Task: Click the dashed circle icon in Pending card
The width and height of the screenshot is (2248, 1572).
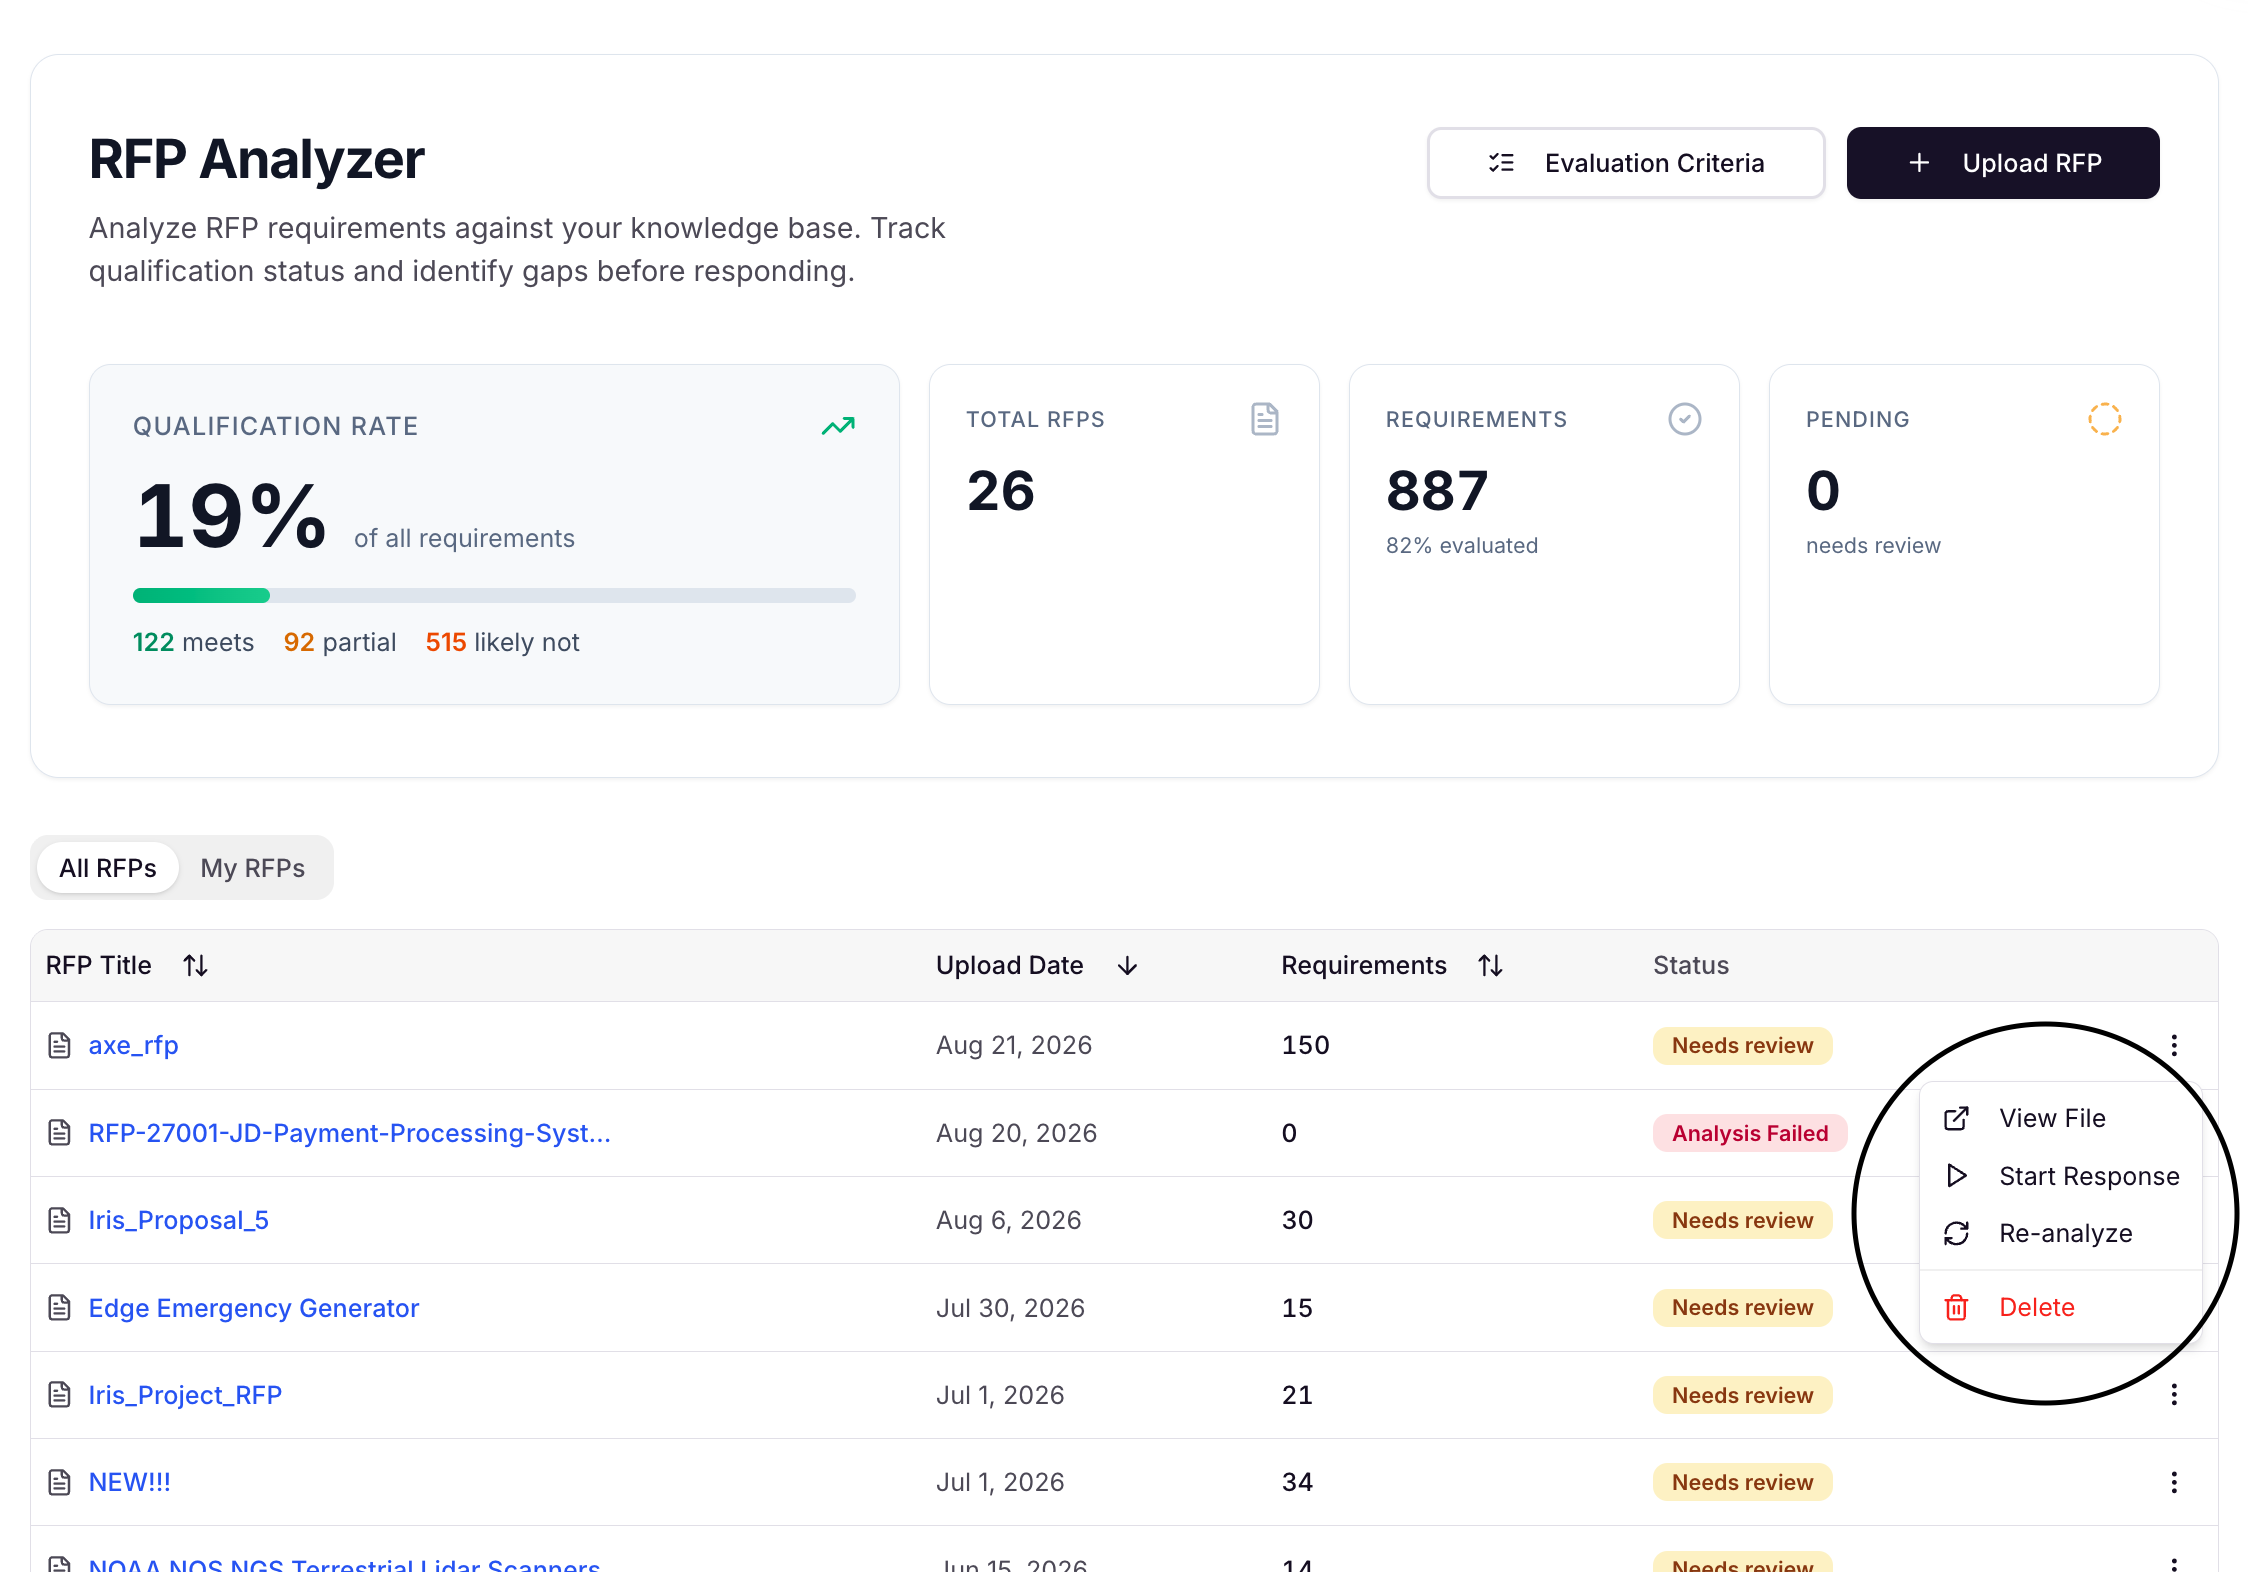Action: (2105, 419)
